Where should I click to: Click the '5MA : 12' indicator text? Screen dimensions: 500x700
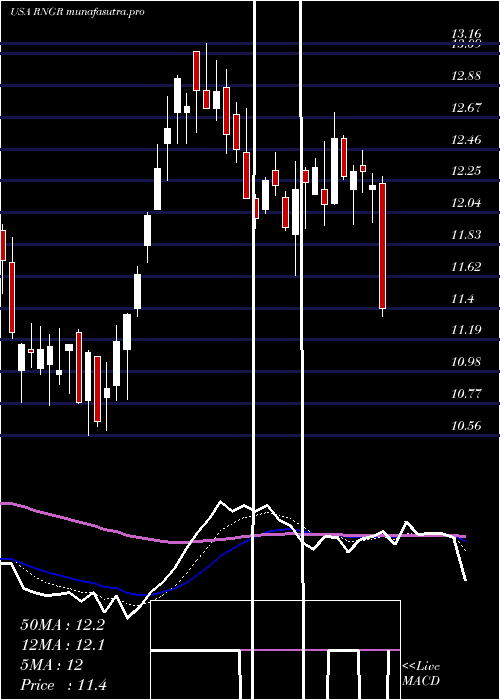click(x=52, y=665)
